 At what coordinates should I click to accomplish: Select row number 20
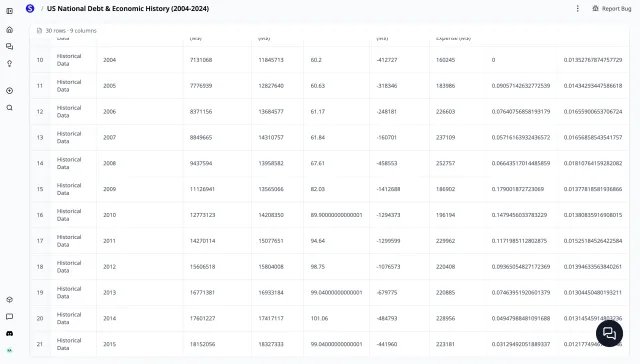[40, 318]
